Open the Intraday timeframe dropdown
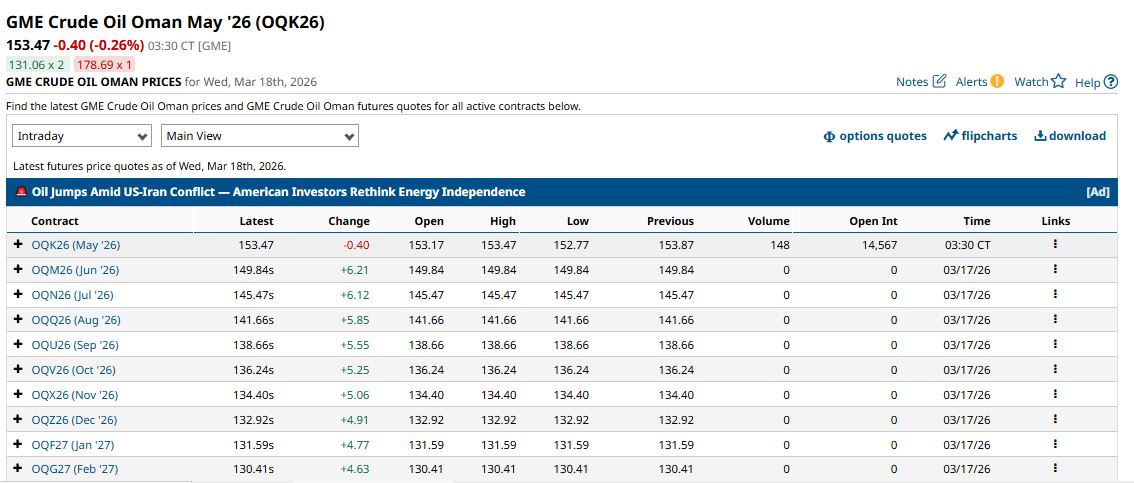 point(82,135)
